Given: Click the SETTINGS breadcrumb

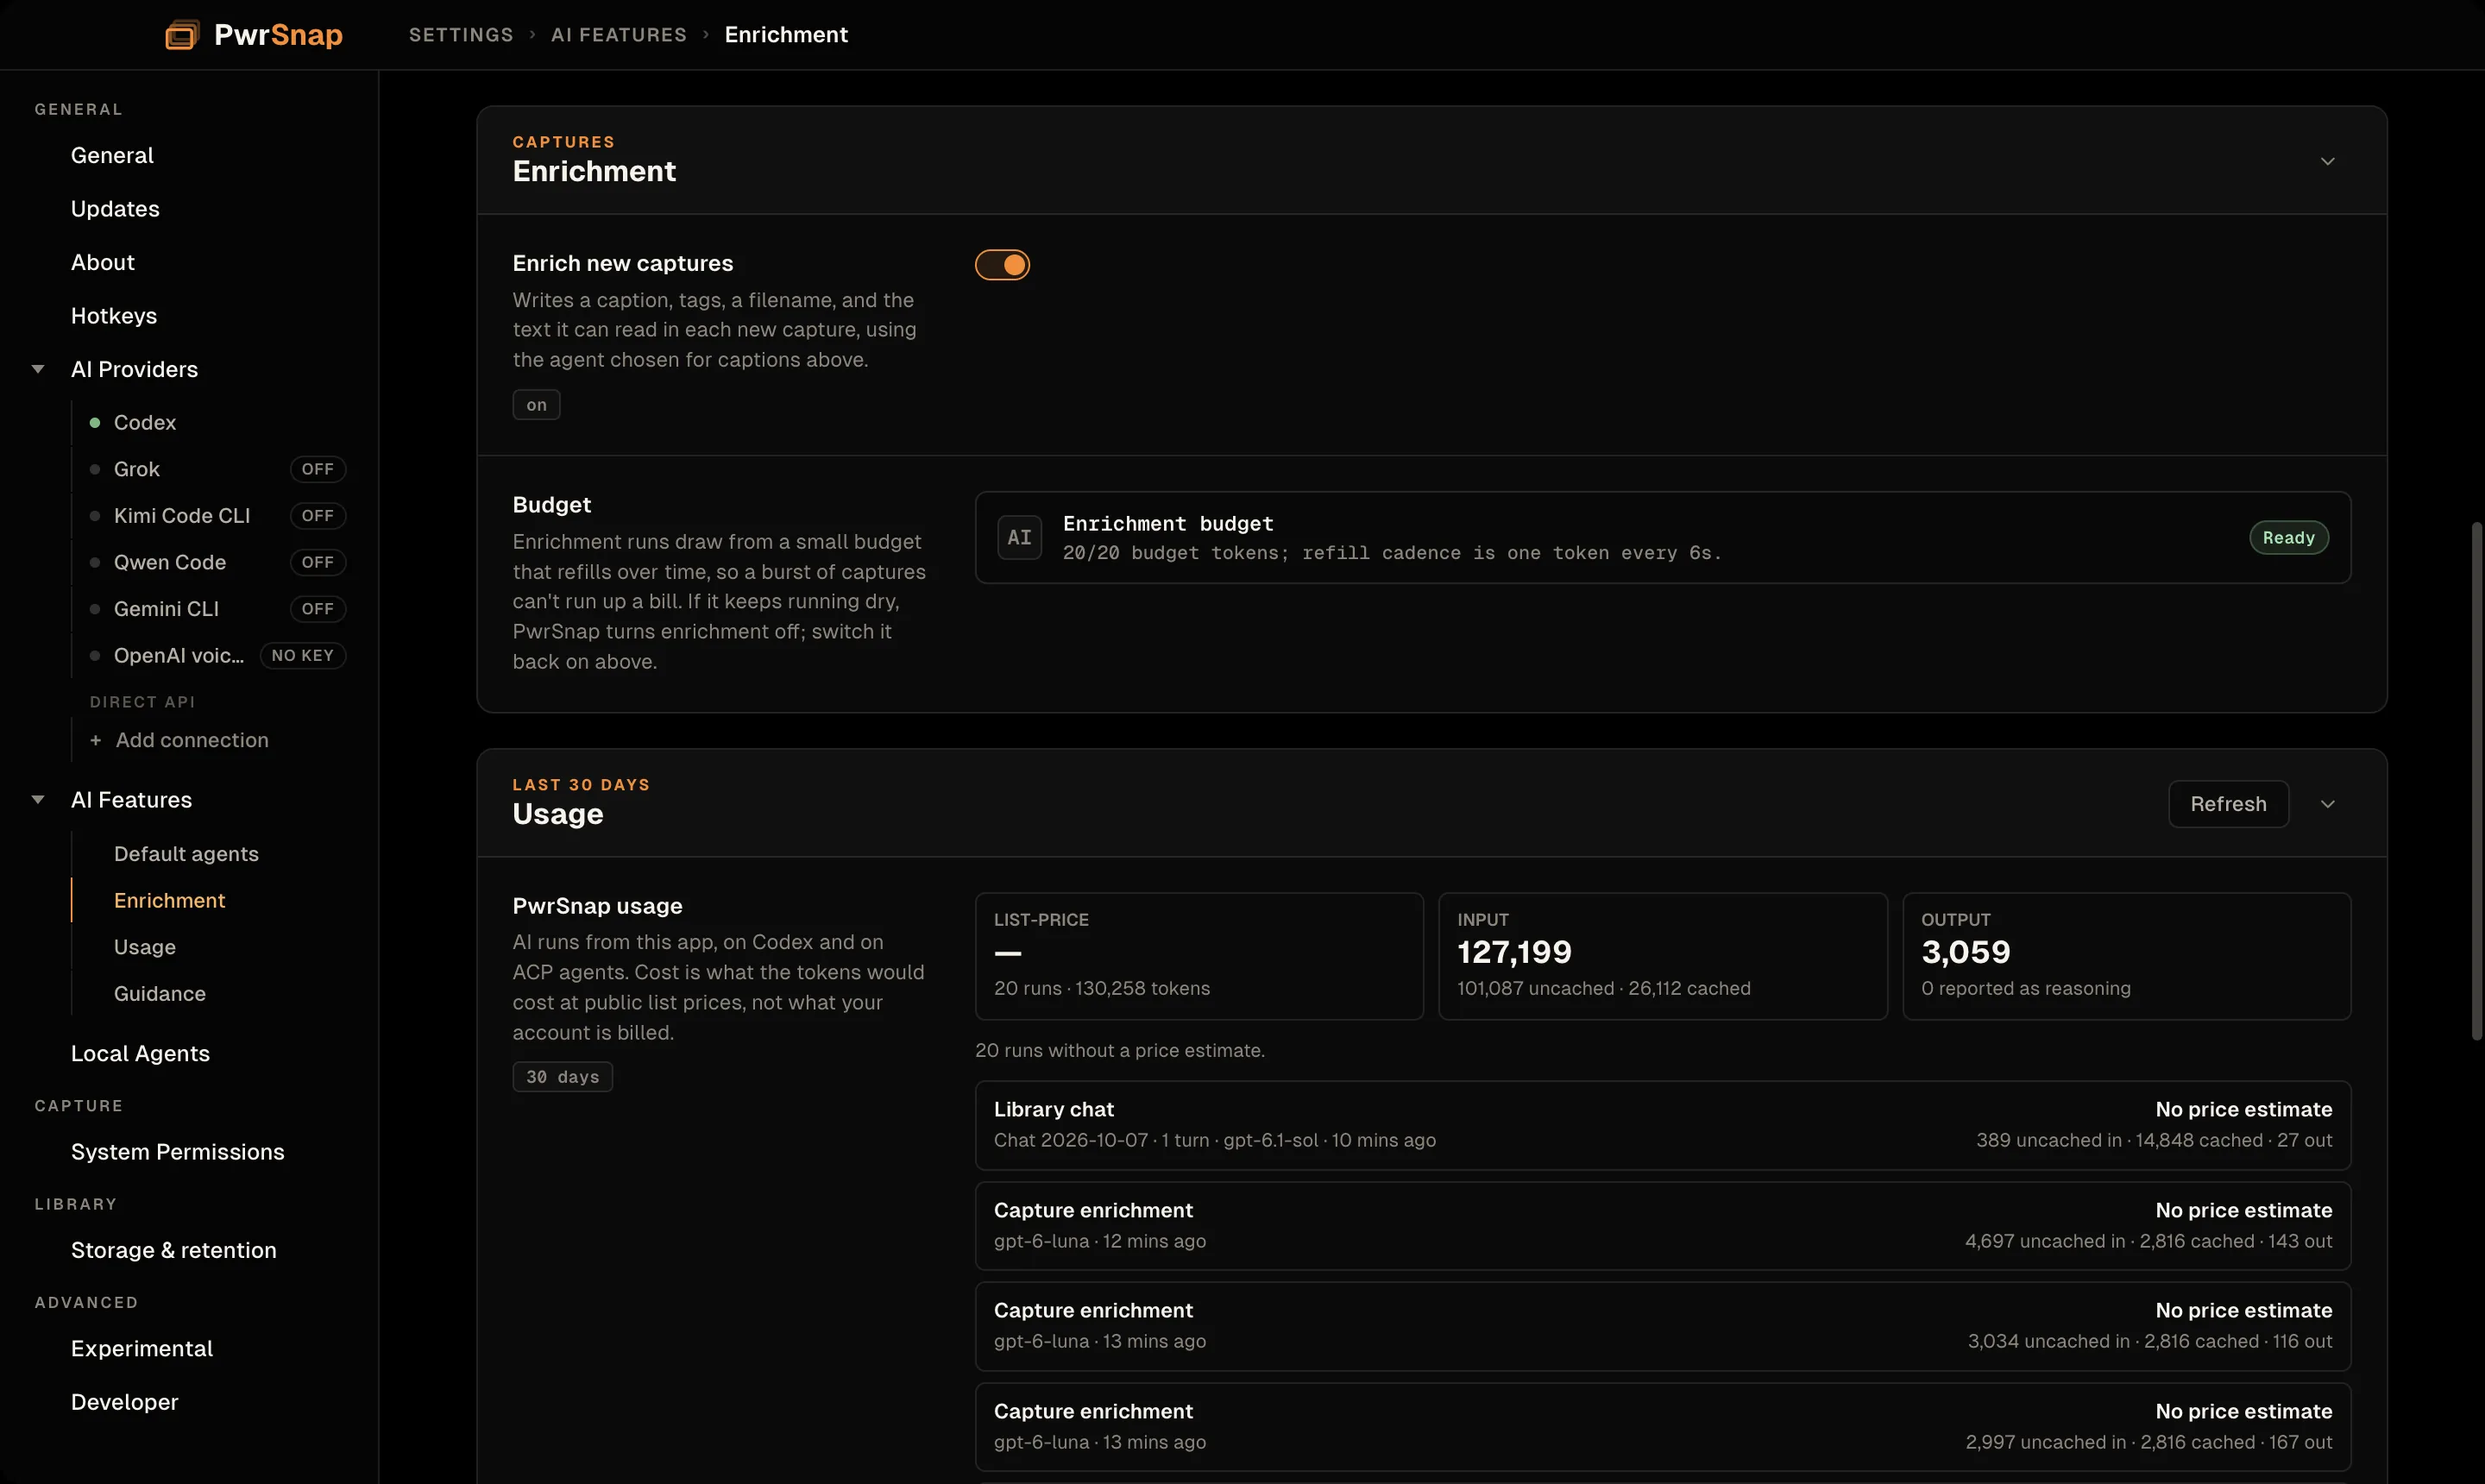Looking at the screenshot, I should point(461,35).
